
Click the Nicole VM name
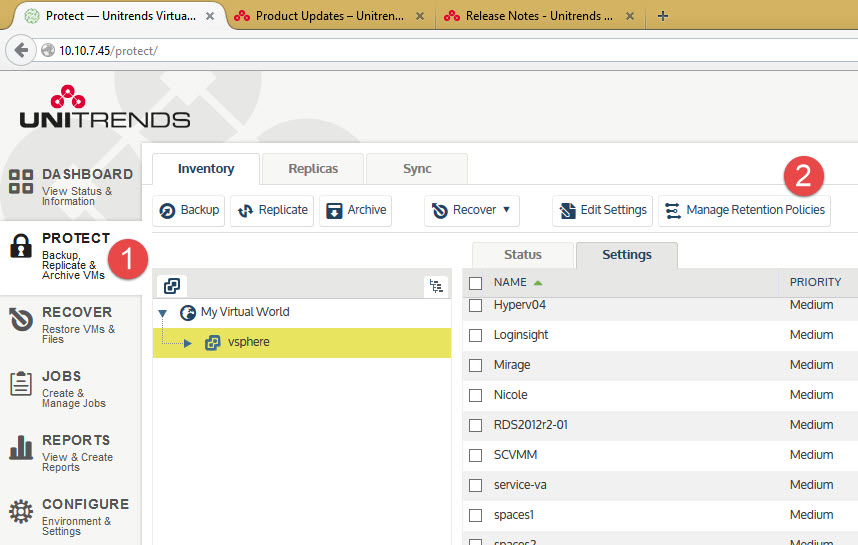[x=511, y=395]
